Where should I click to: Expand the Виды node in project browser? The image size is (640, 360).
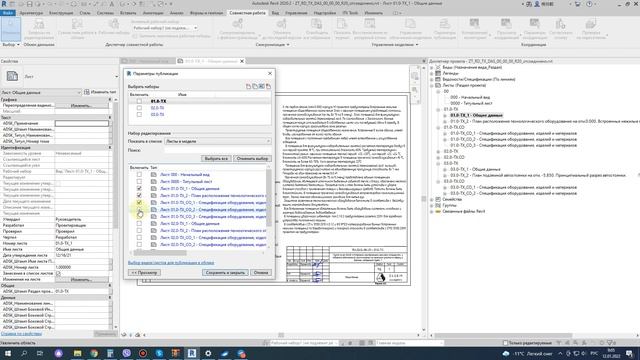pyautogui.click(x=431, y=67)
